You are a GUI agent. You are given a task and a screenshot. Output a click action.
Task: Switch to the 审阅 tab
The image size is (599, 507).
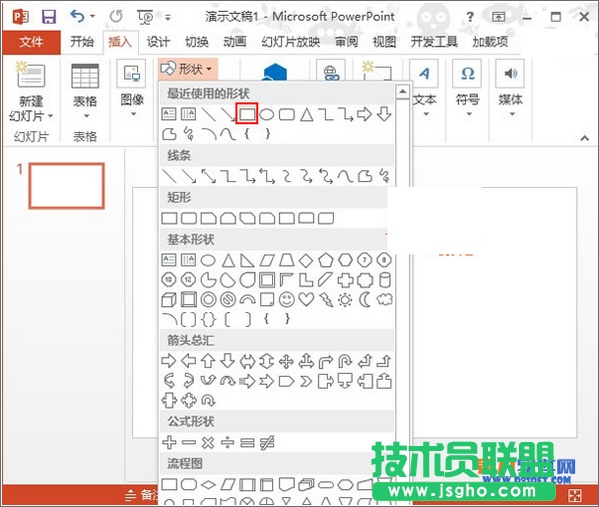pyautogui.click(x=346, y=41)
